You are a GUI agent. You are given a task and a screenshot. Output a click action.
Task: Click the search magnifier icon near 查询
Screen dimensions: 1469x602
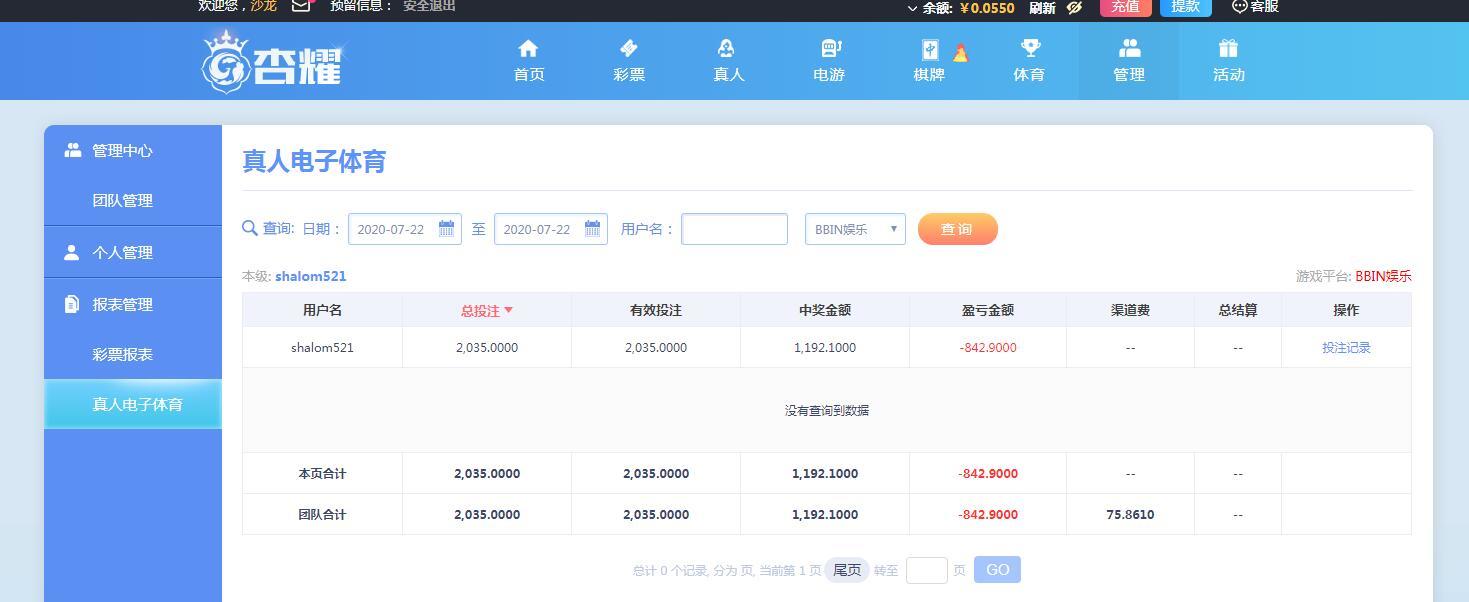click(x=250, y=228)
